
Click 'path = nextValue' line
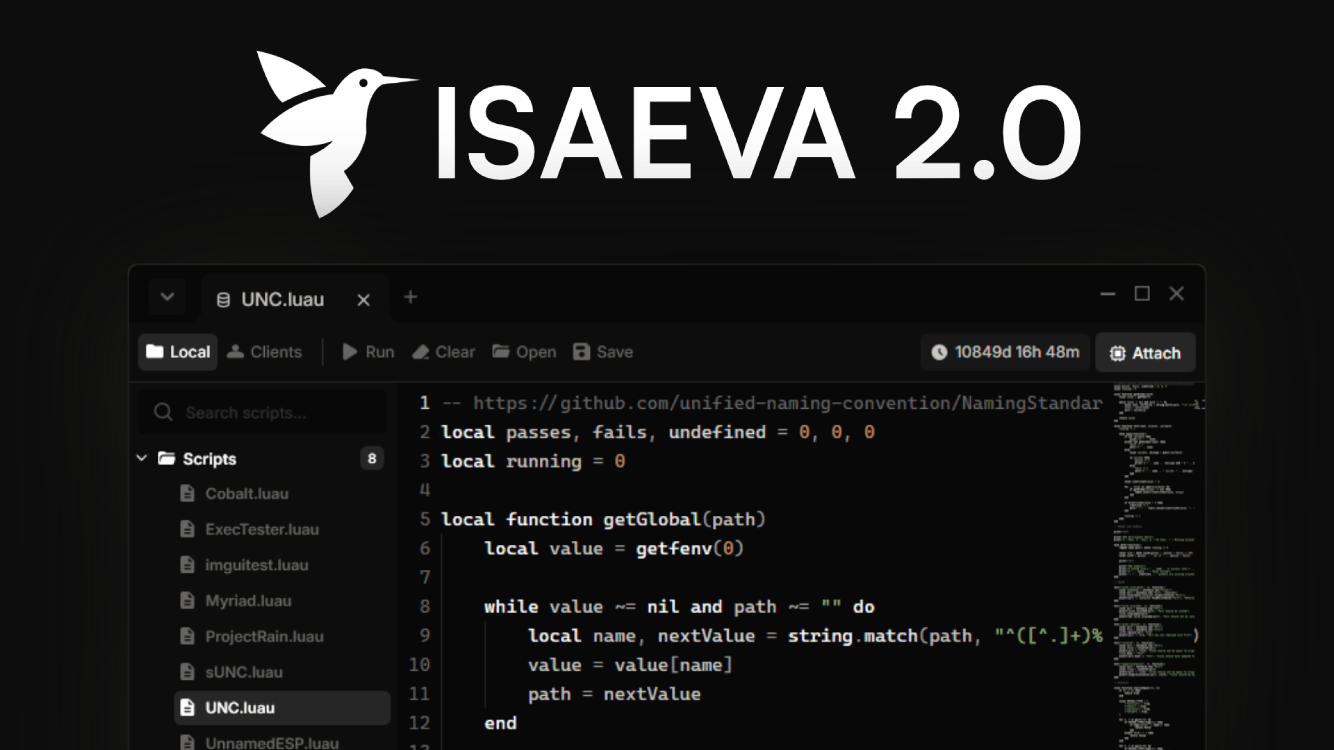[x=614, y=694]
